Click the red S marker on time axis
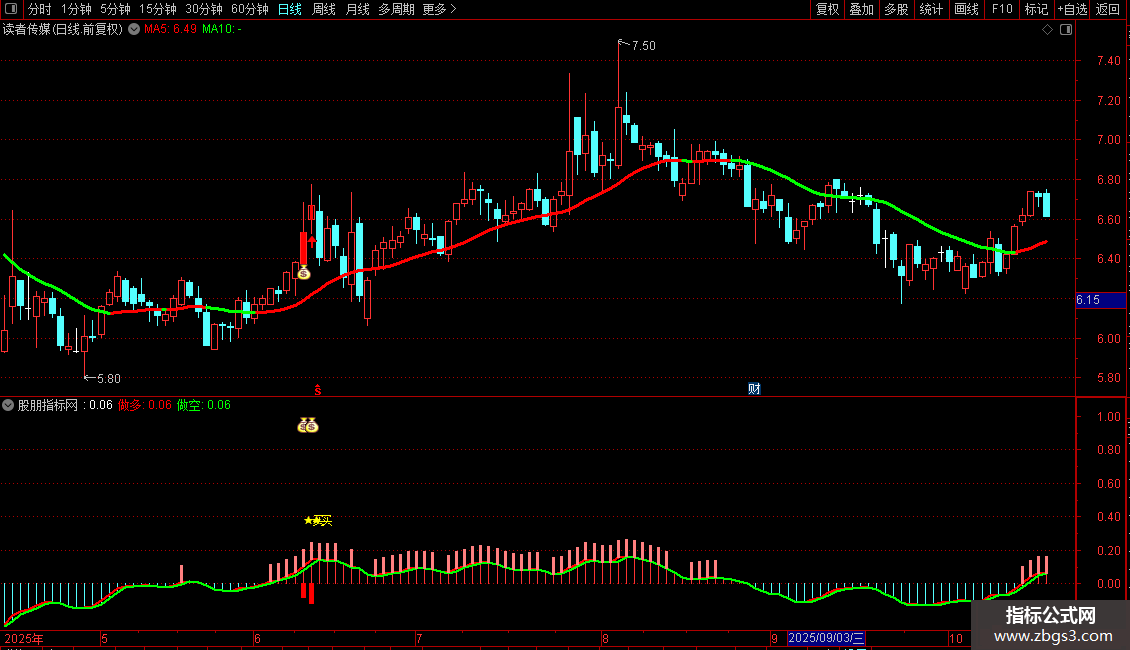 [318, 390]
